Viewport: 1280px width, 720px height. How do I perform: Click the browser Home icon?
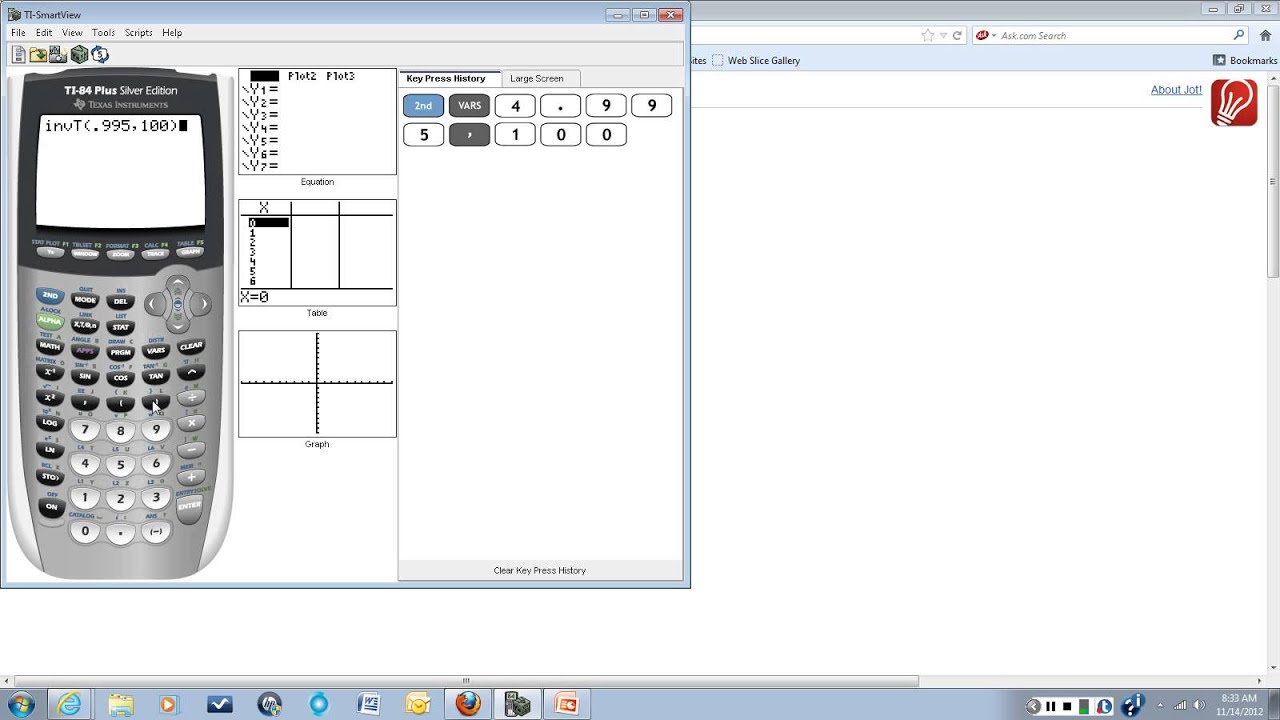(x=1265, y=35)
